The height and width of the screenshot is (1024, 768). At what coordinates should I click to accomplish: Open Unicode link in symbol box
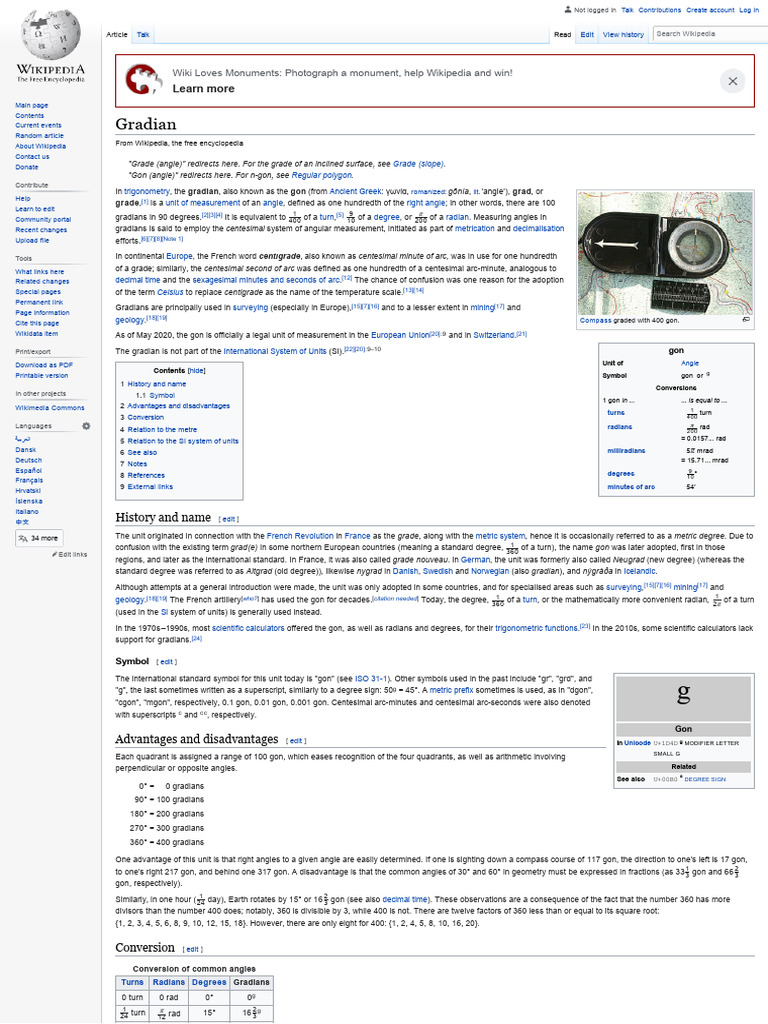637,743
